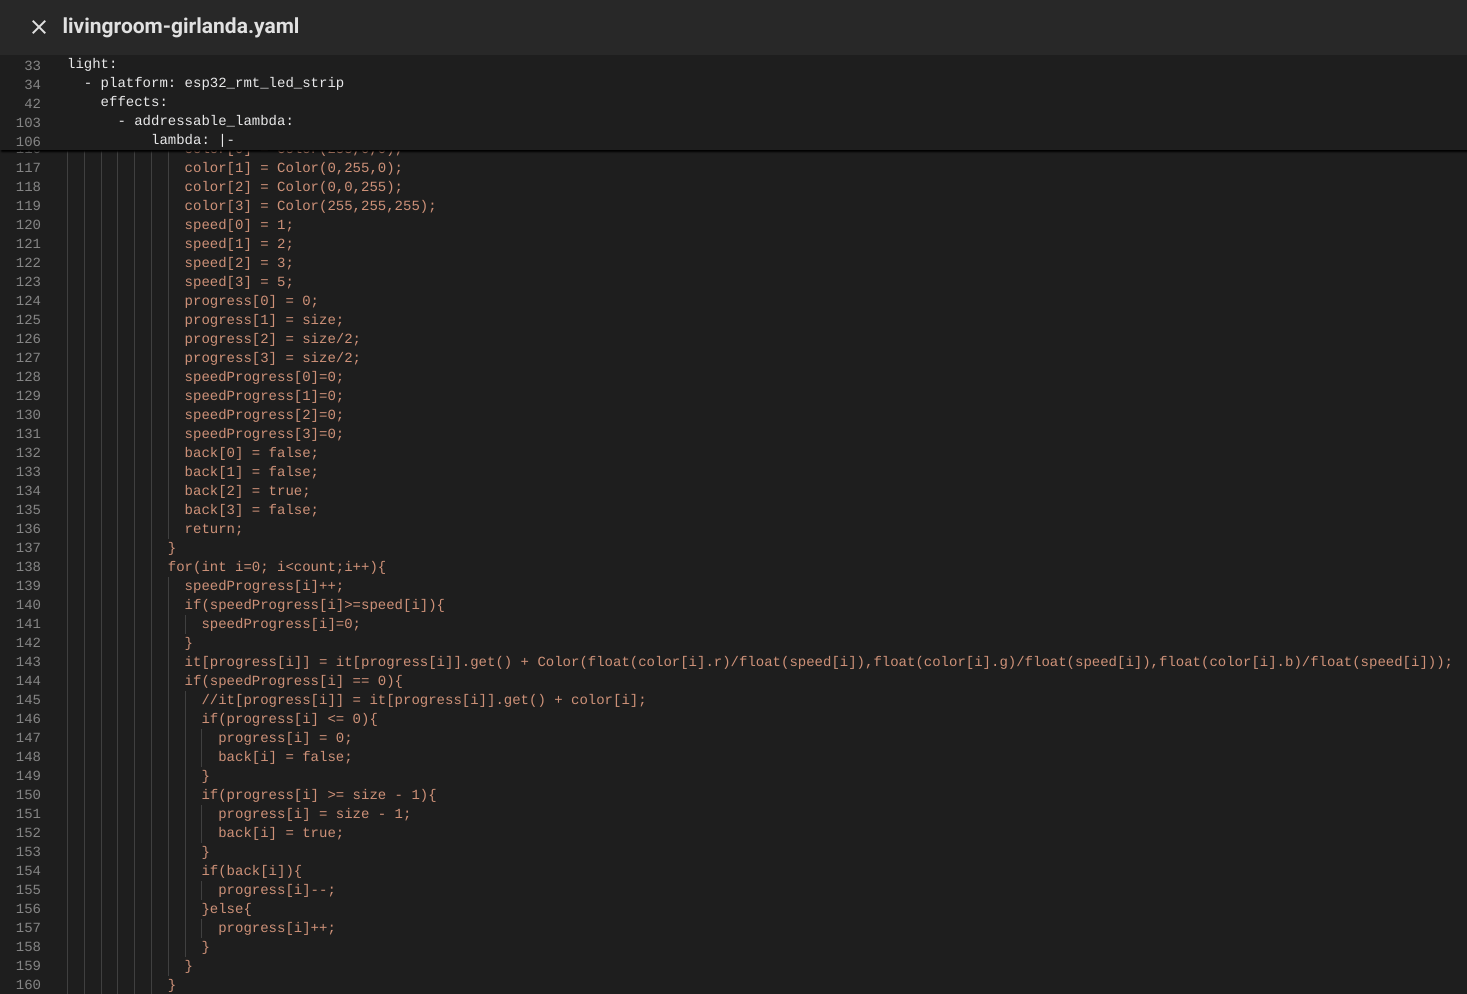The width and height of the screenshot is (1467, 994).
Task: Place cursor on 'color[3] = Color(255,255,255);' line
Action: (x=310, y=206)
